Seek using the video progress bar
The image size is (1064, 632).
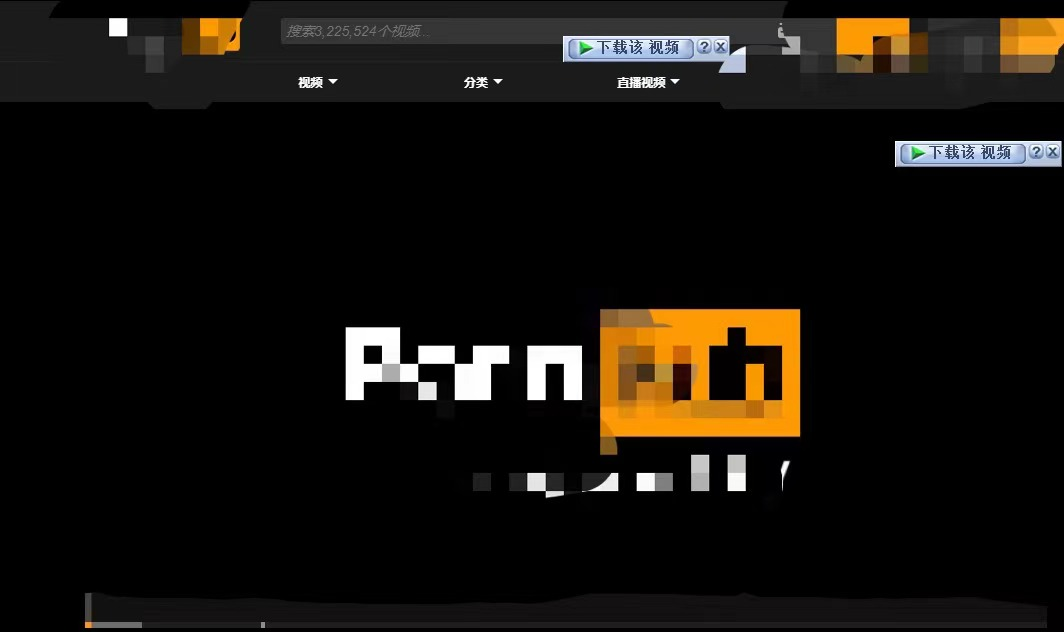[x=566, y=625]
